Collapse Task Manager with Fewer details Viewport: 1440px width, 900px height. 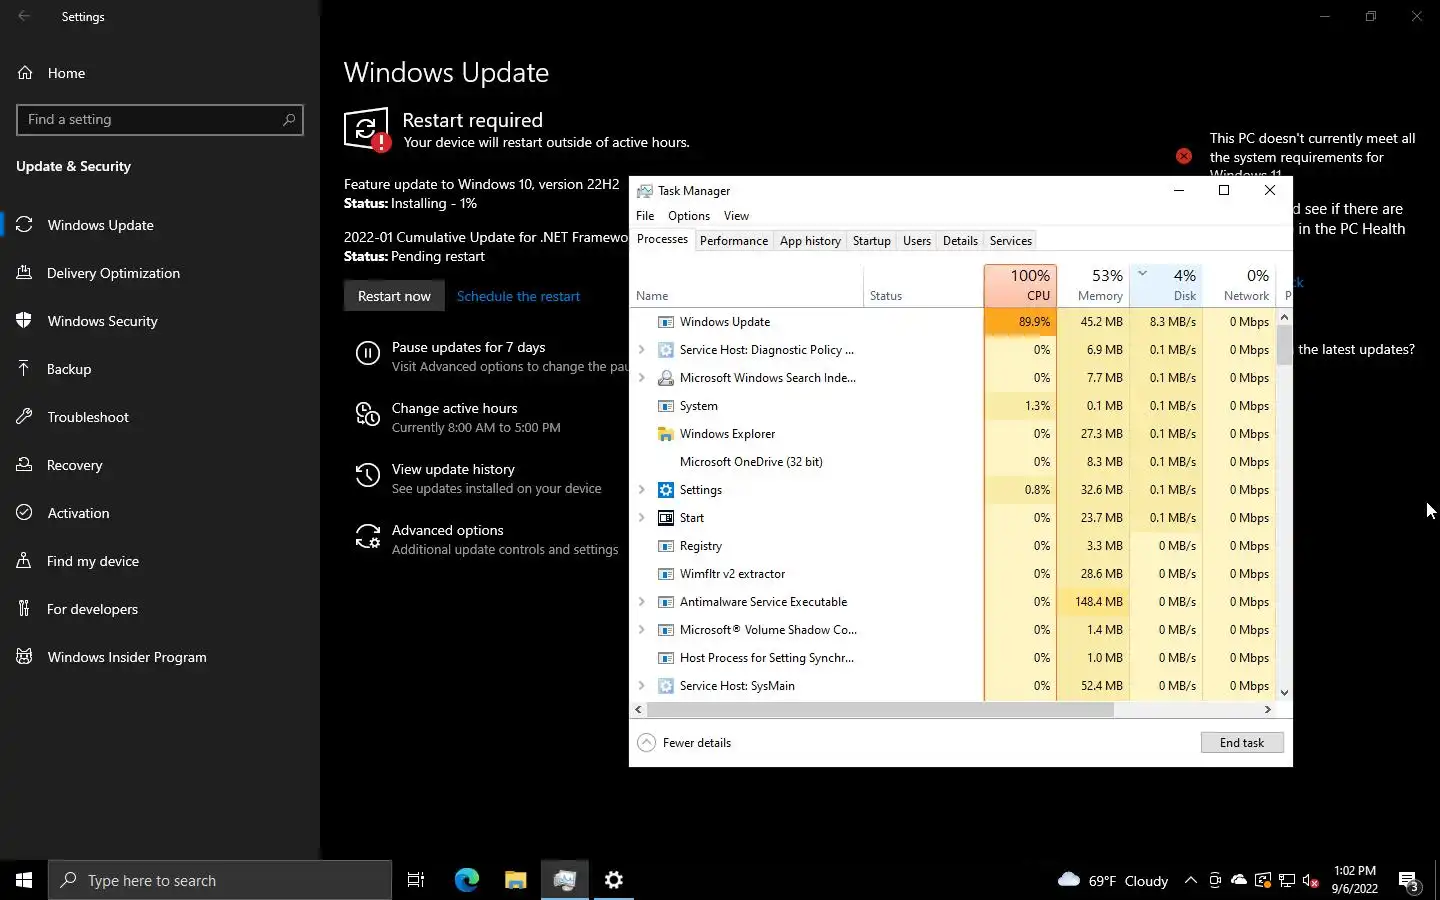point(685,743)
